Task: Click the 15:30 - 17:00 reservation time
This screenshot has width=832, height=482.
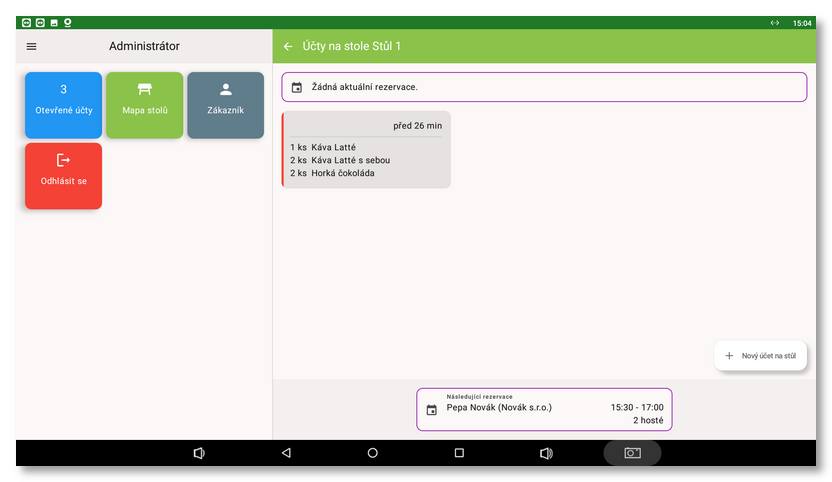Action: click(x=637, y=407)
